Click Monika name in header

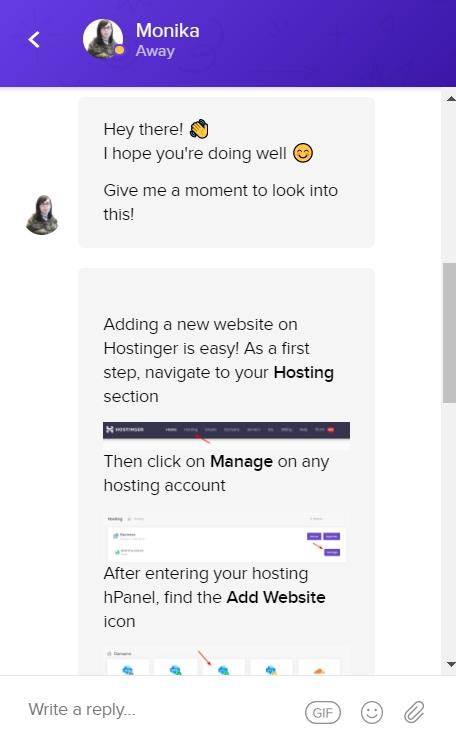click(168, 30)
